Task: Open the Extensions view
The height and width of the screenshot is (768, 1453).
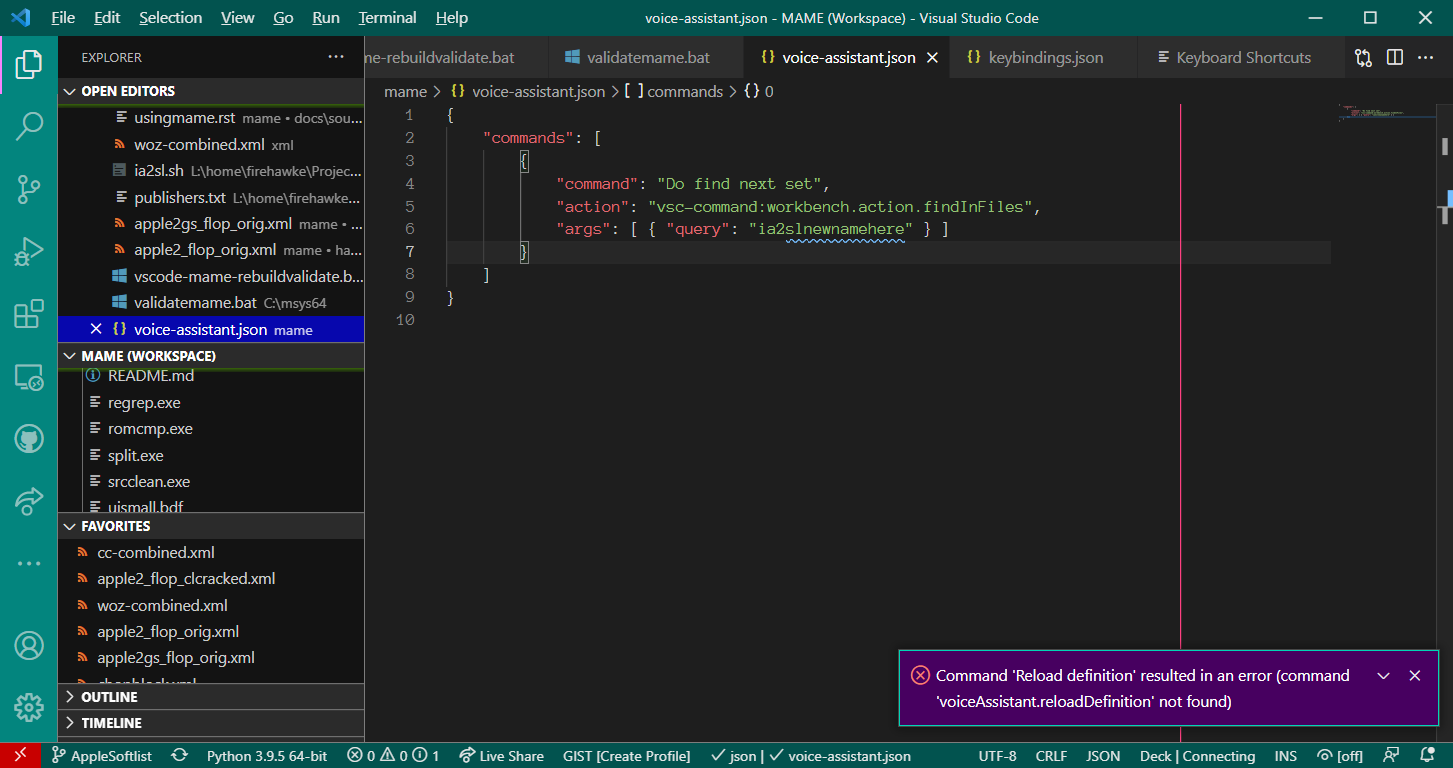Action: 29,314
